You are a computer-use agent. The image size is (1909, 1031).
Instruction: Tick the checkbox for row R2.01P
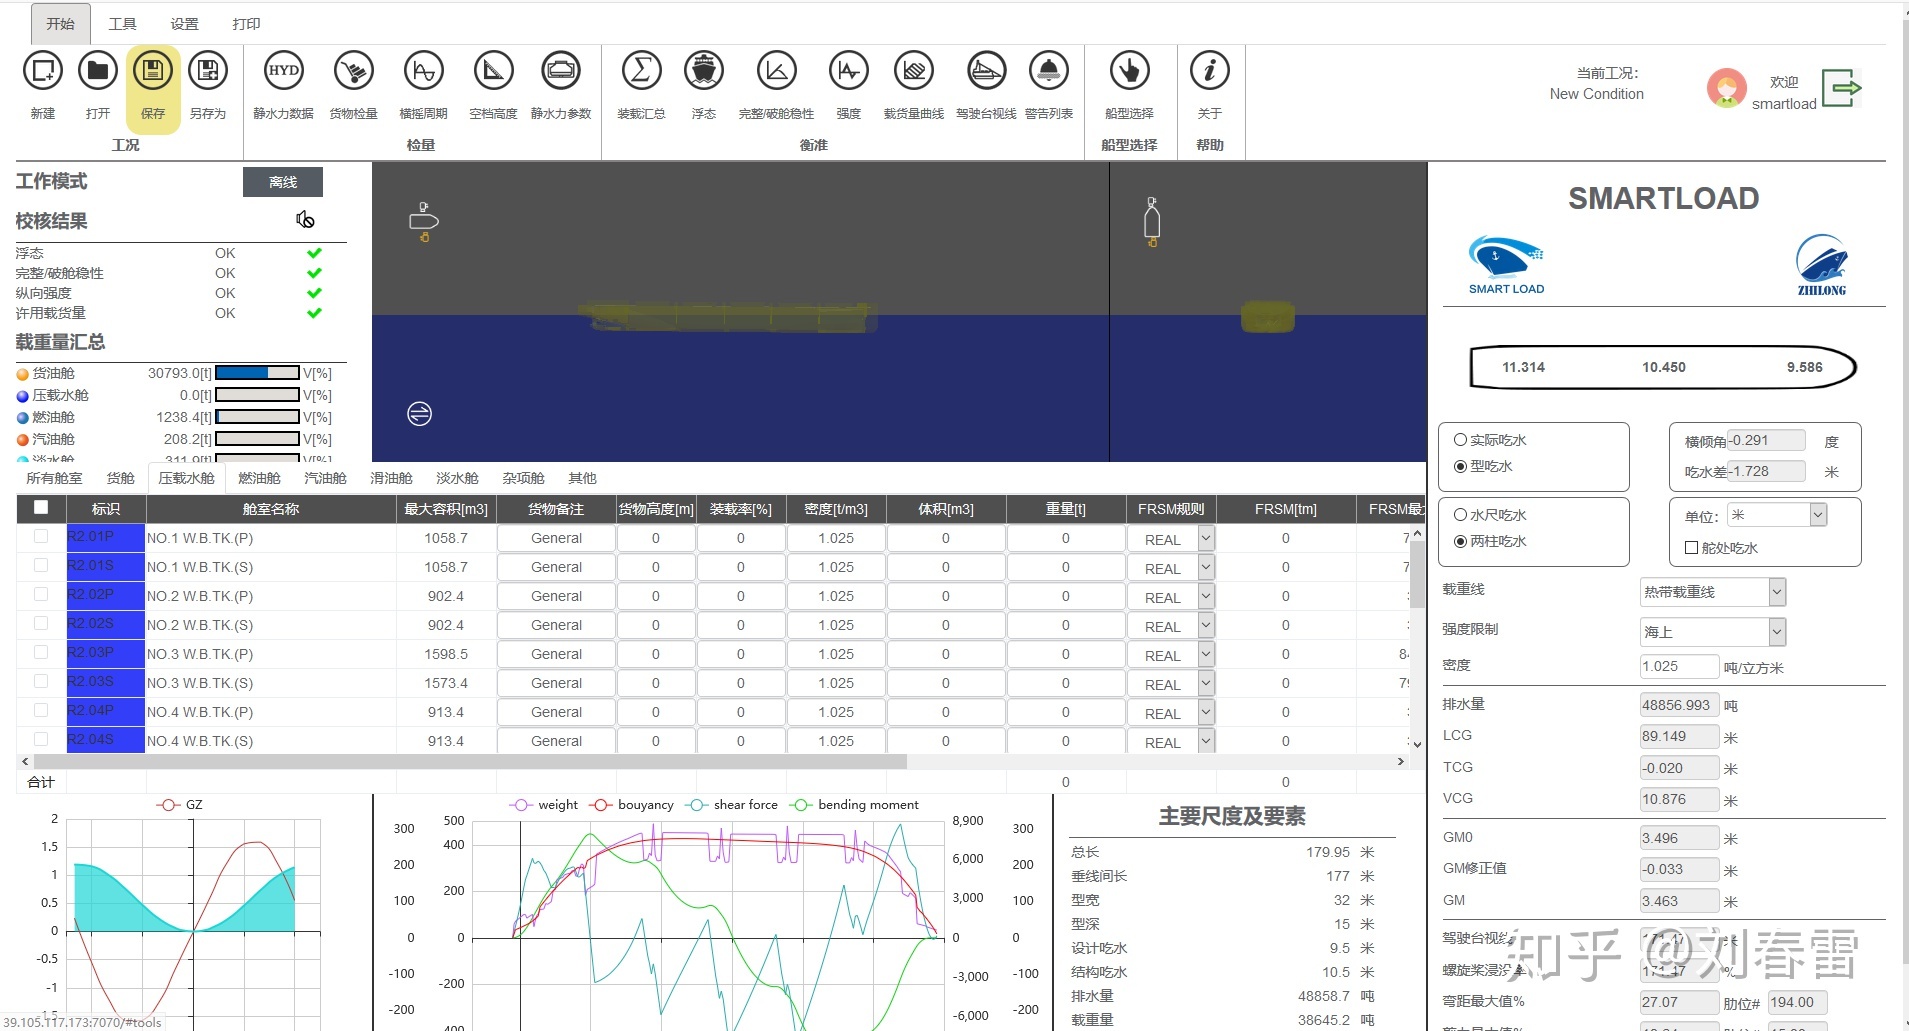(x=41, y=537)
